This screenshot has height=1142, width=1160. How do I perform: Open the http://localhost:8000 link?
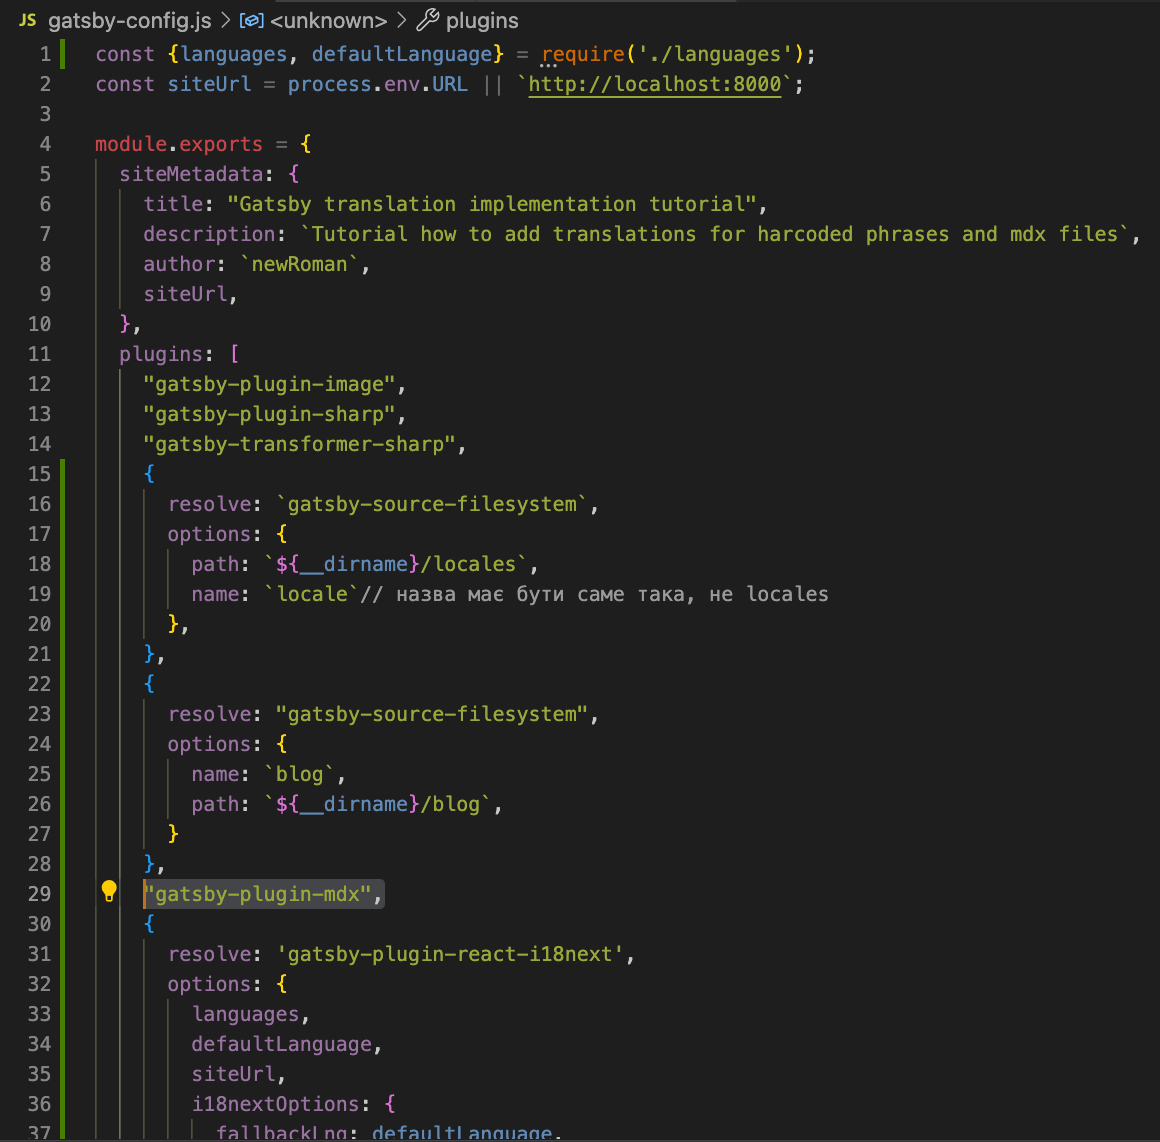(x=655, y=84)
